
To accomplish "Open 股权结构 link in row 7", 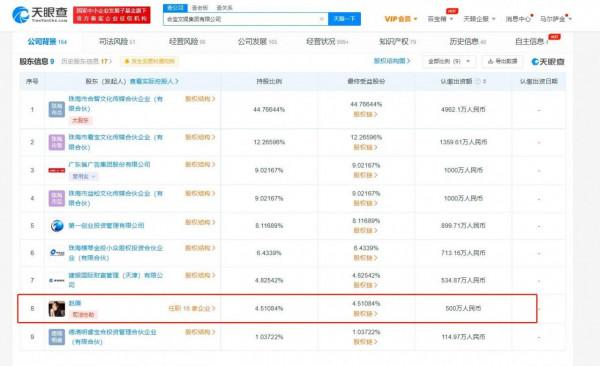I will point(200,275).
